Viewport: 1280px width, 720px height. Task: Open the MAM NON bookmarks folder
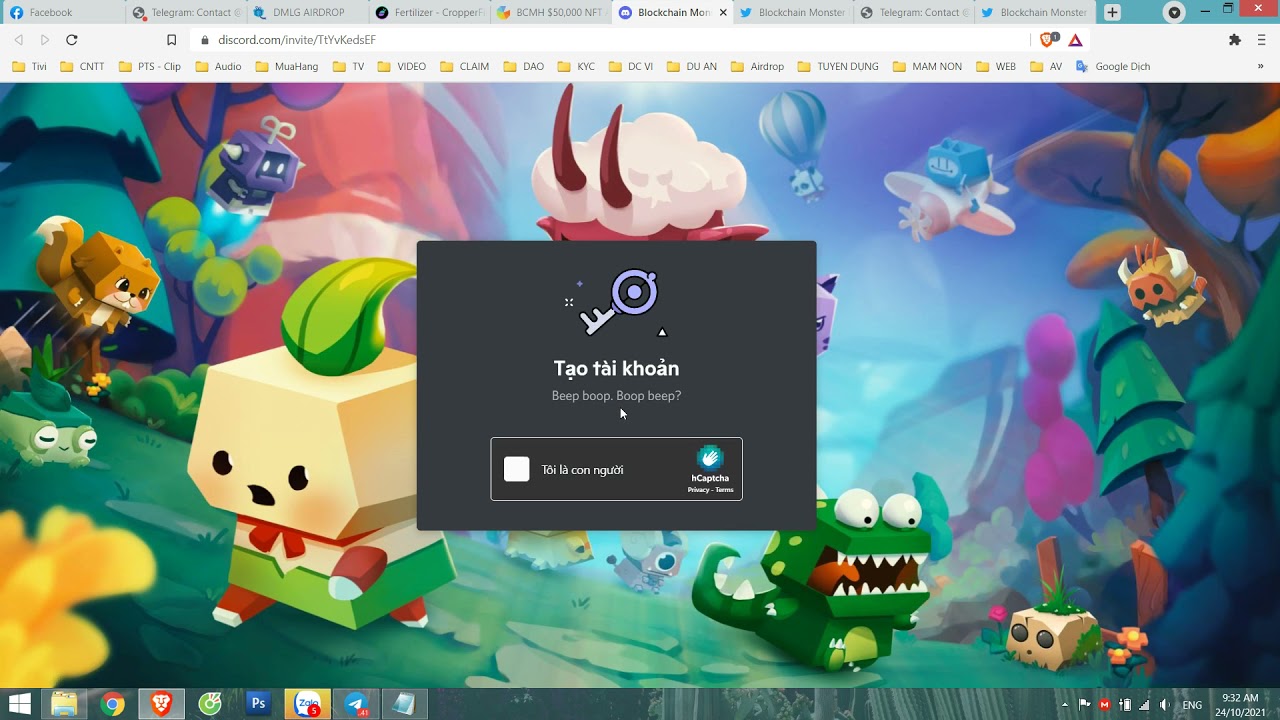[927, 67]
